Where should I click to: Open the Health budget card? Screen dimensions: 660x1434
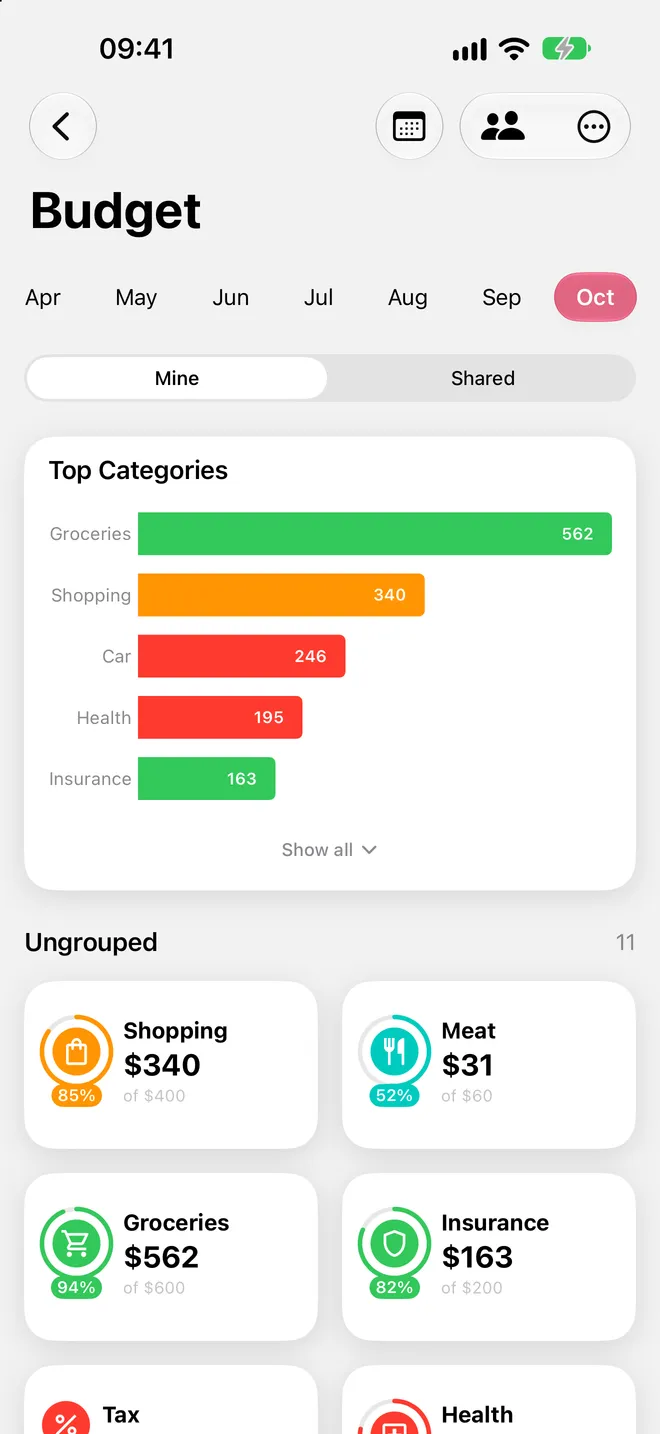489,1400
